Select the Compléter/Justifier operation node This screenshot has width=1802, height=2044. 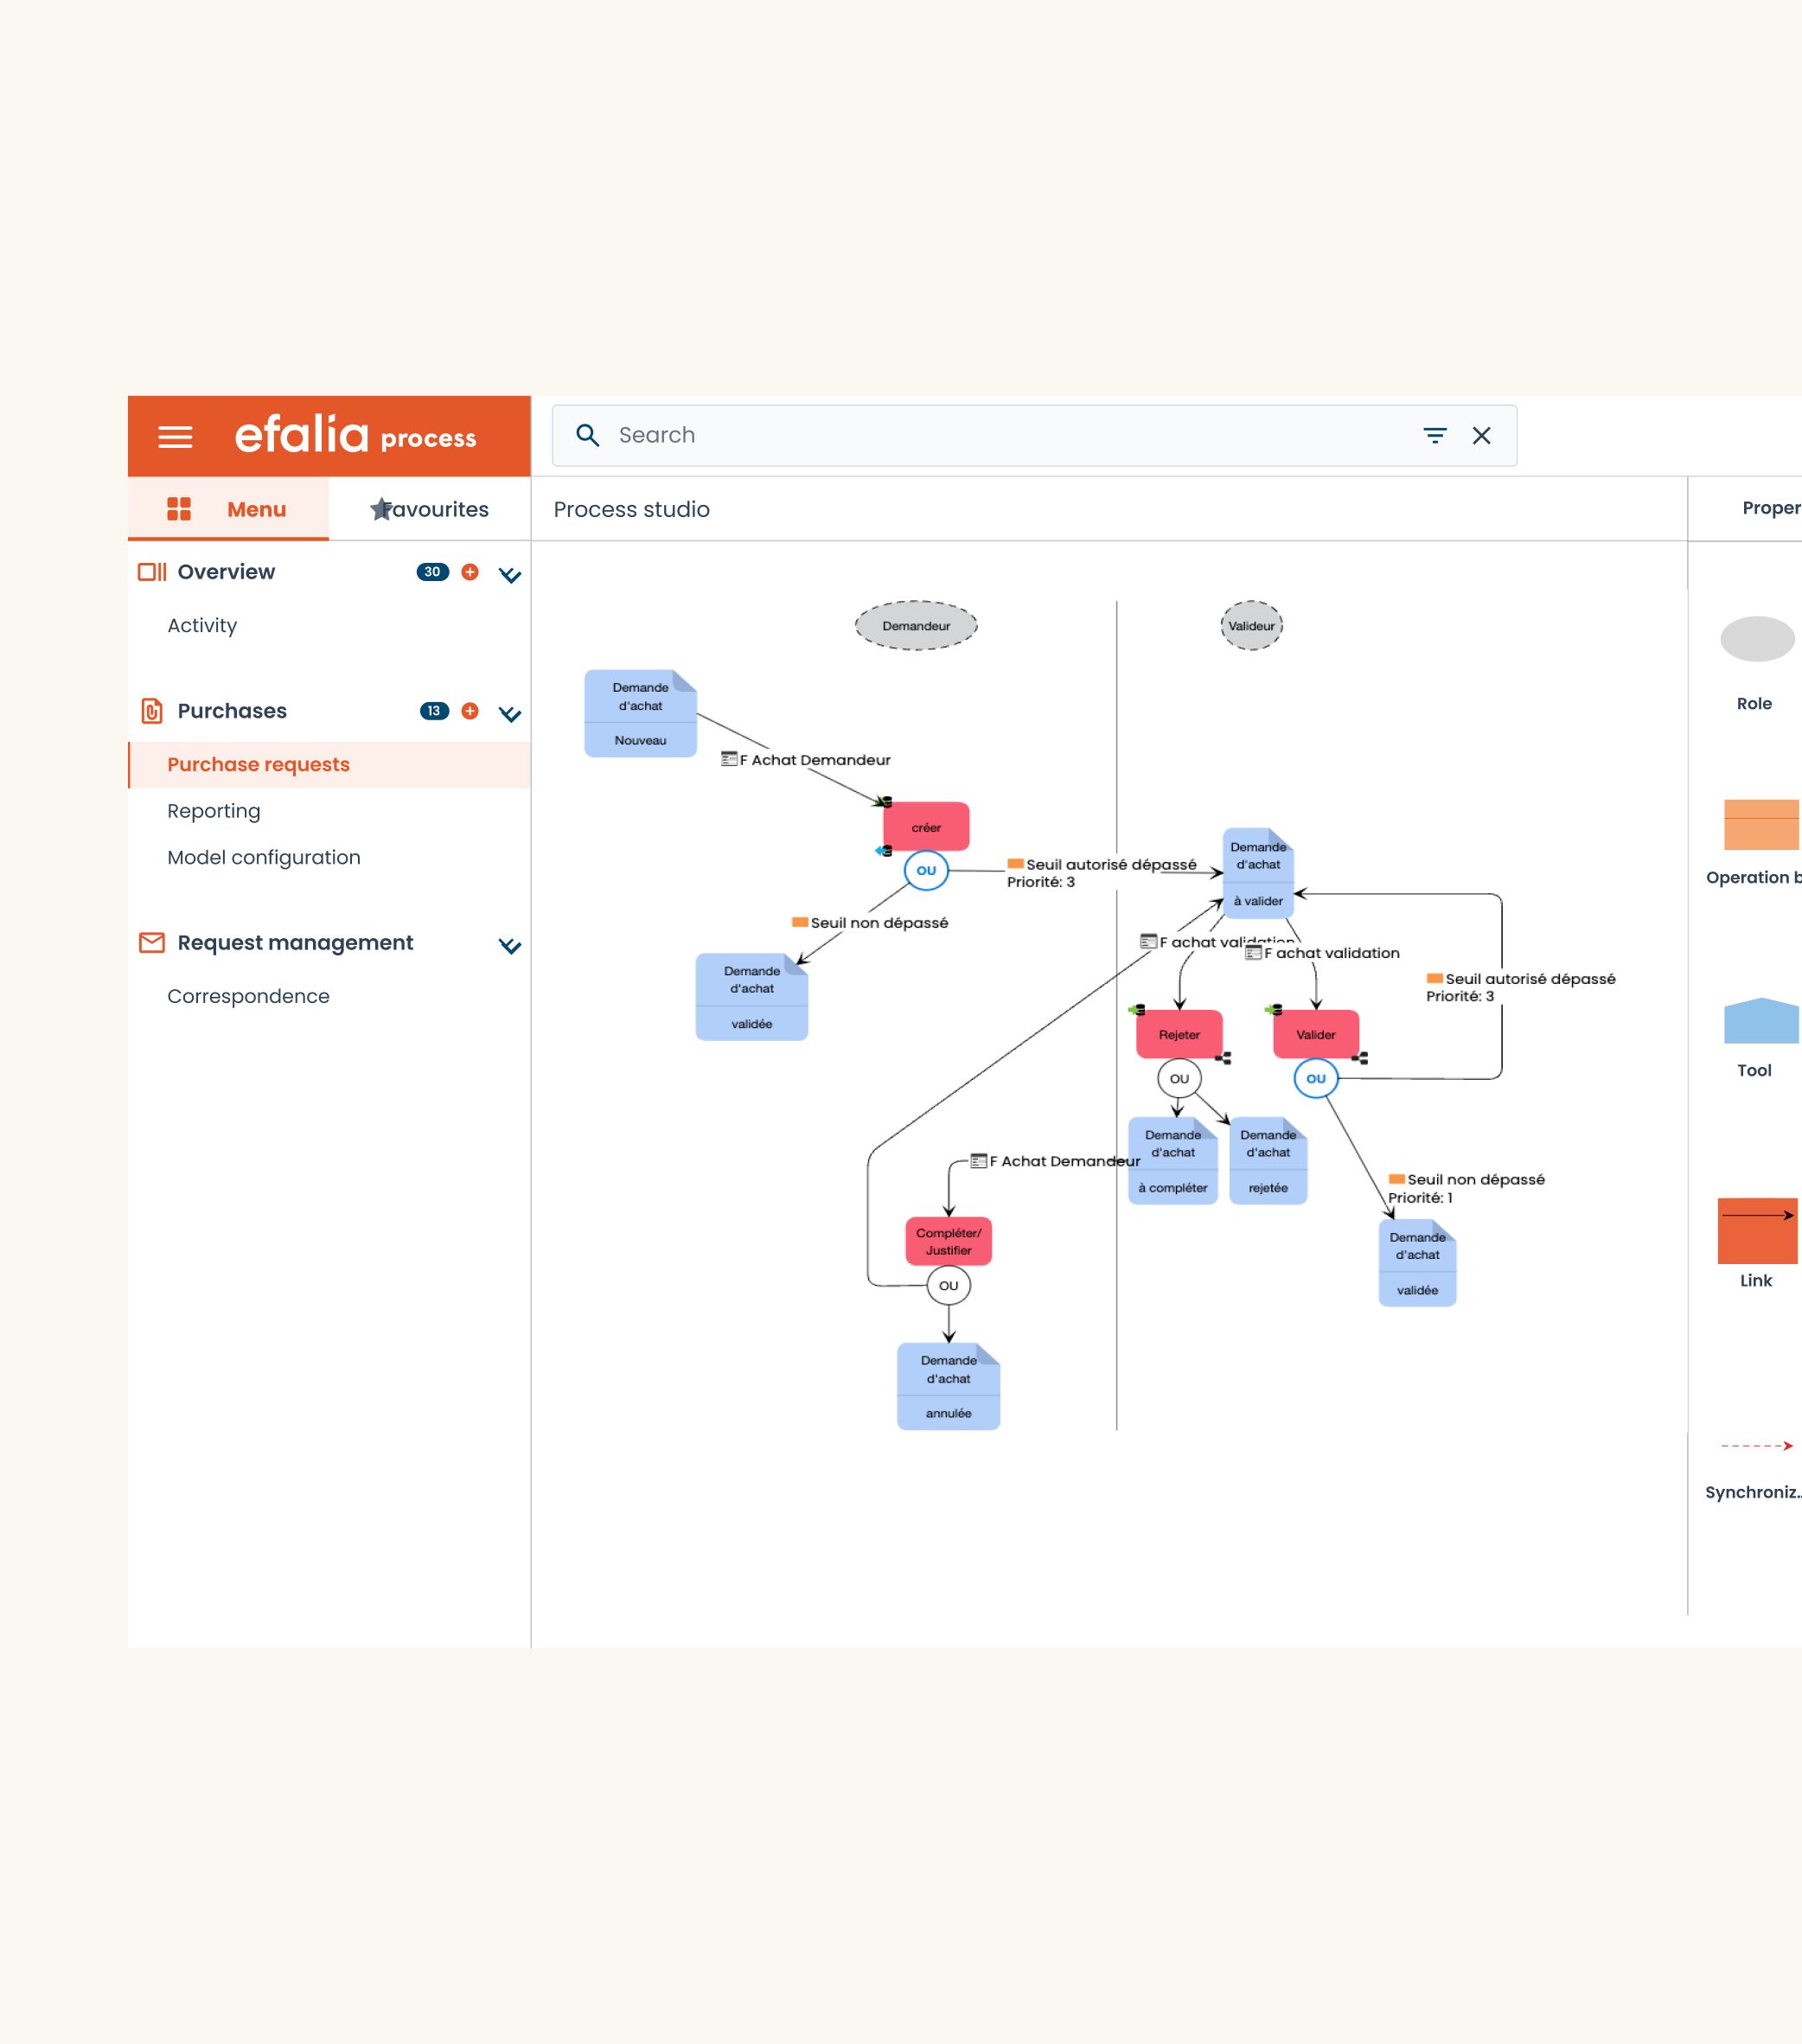point(948,1242)
